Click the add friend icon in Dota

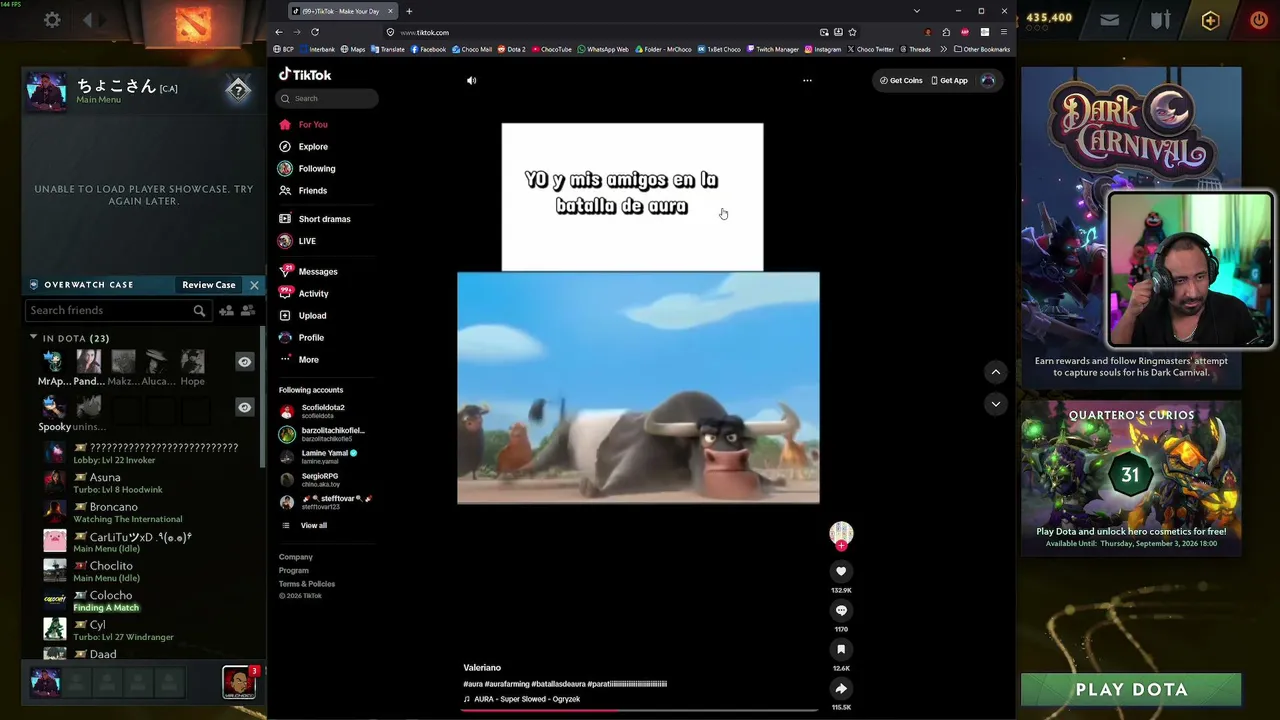(x=226, y=311)
